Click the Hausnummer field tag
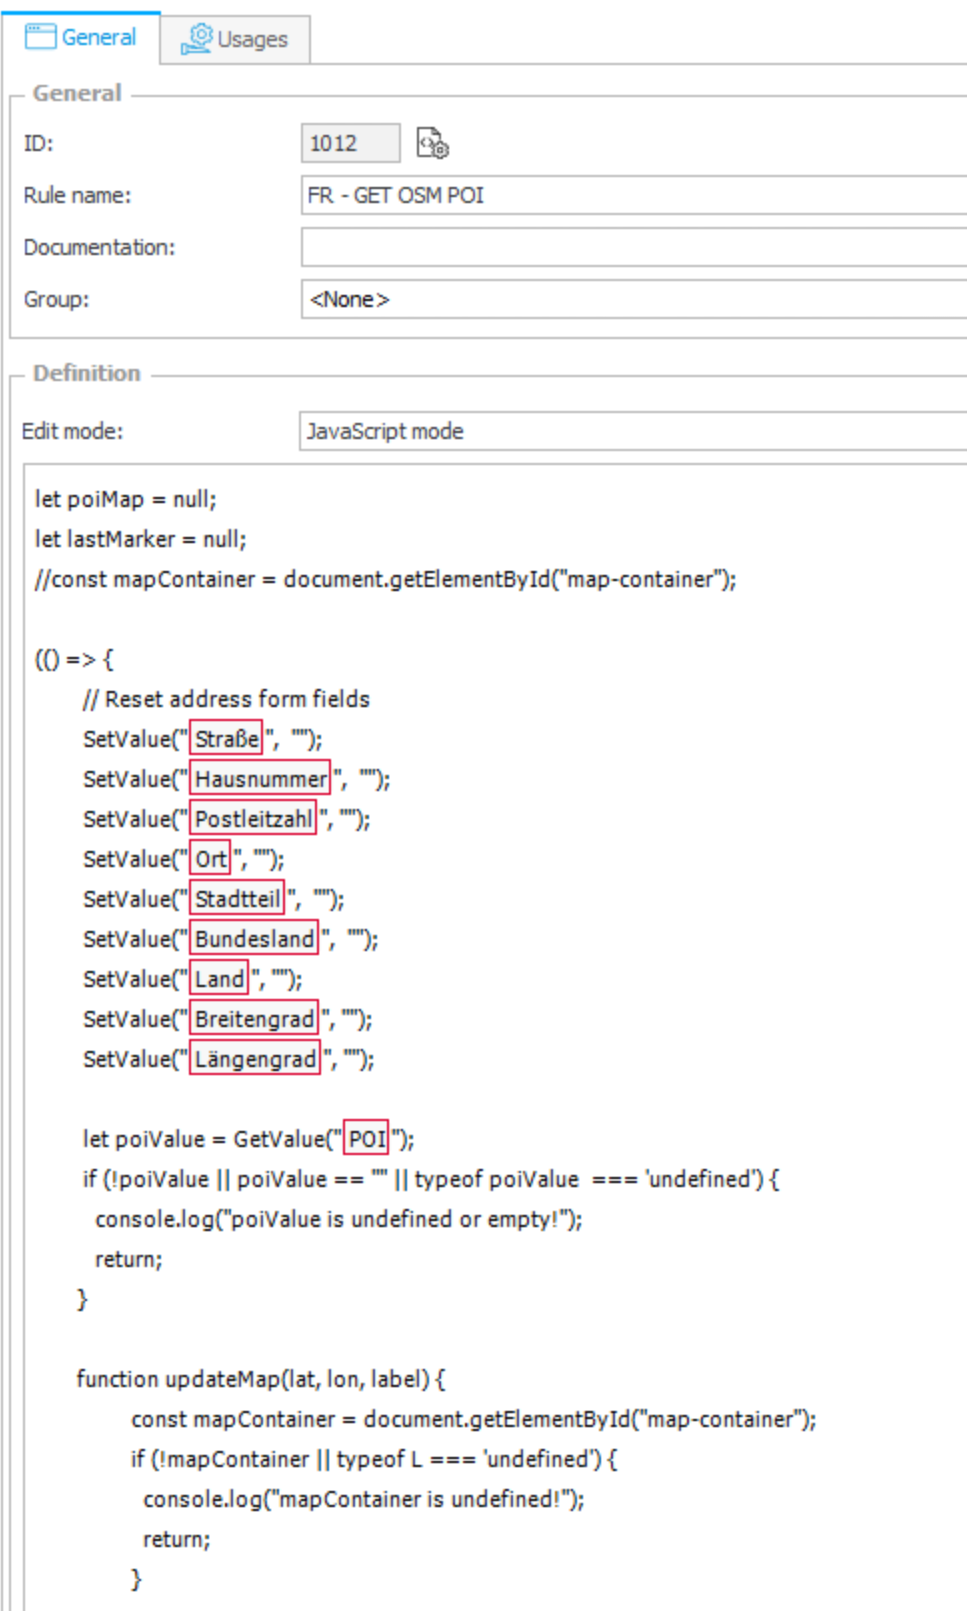967x1611 pixels. 260,779
